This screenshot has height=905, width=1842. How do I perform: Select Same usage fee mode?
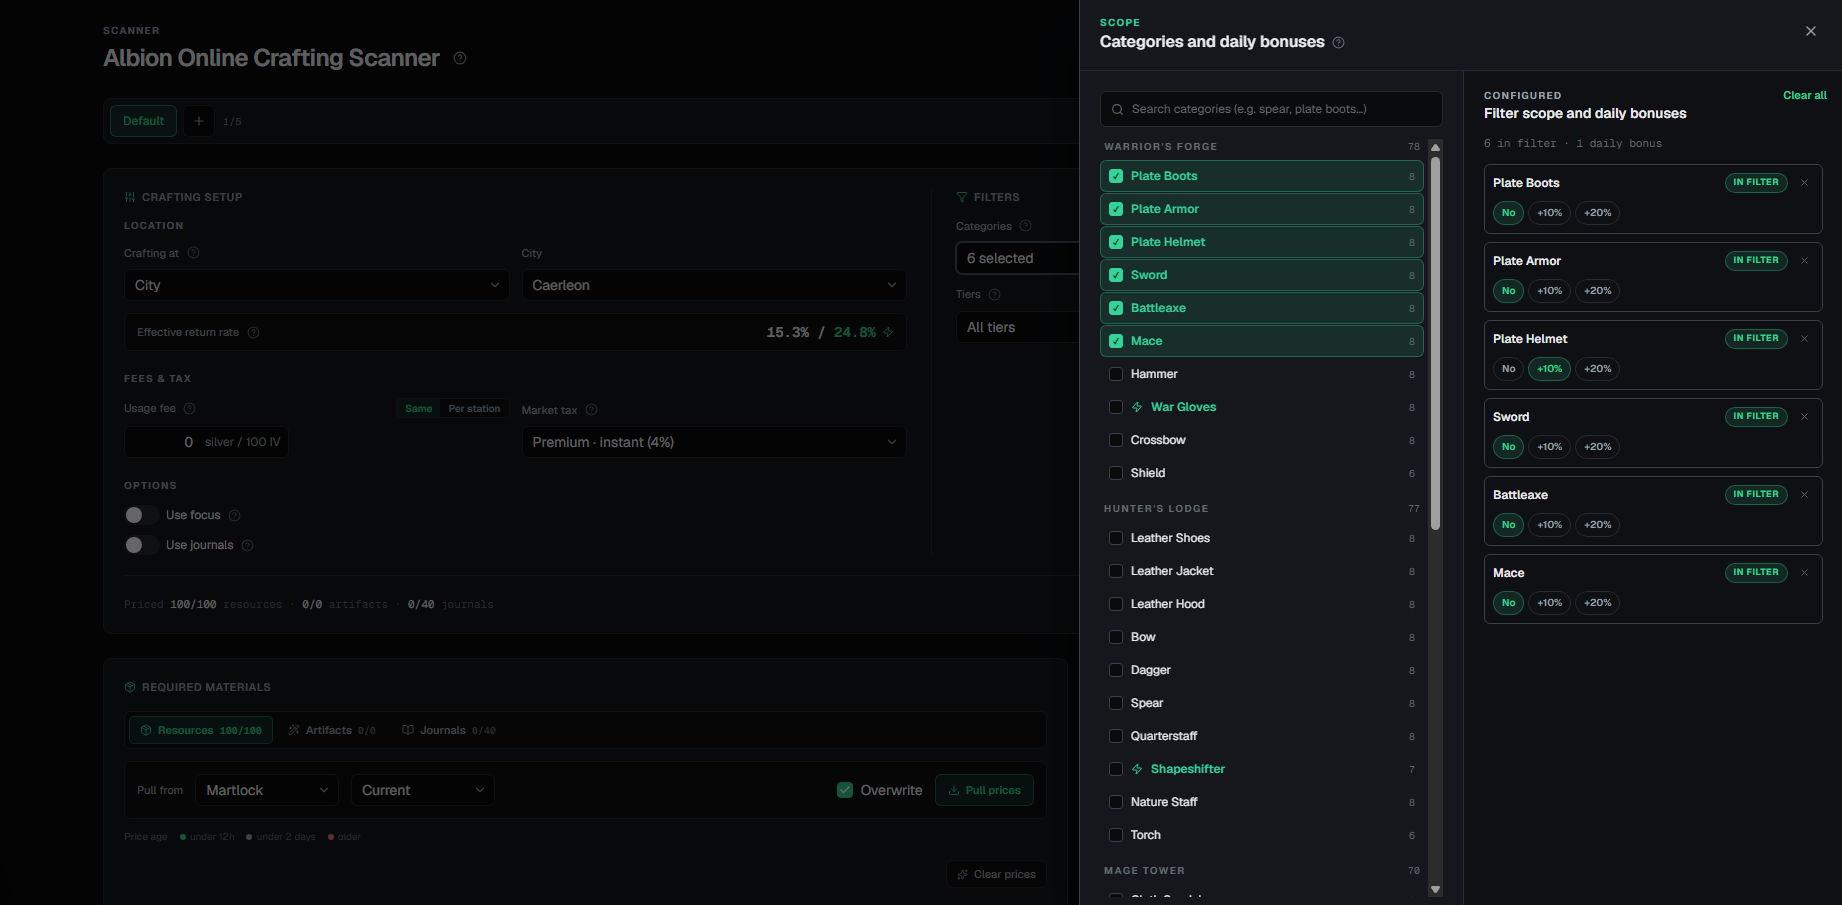419,409
